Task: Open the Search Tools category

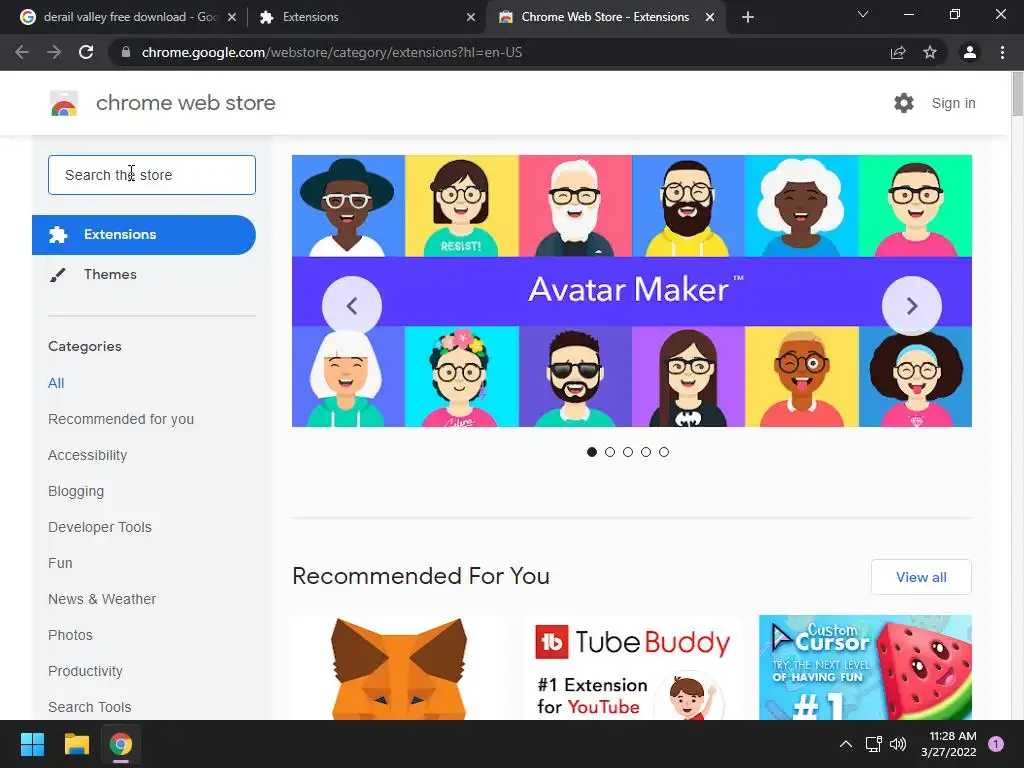Action: [89, 707]
